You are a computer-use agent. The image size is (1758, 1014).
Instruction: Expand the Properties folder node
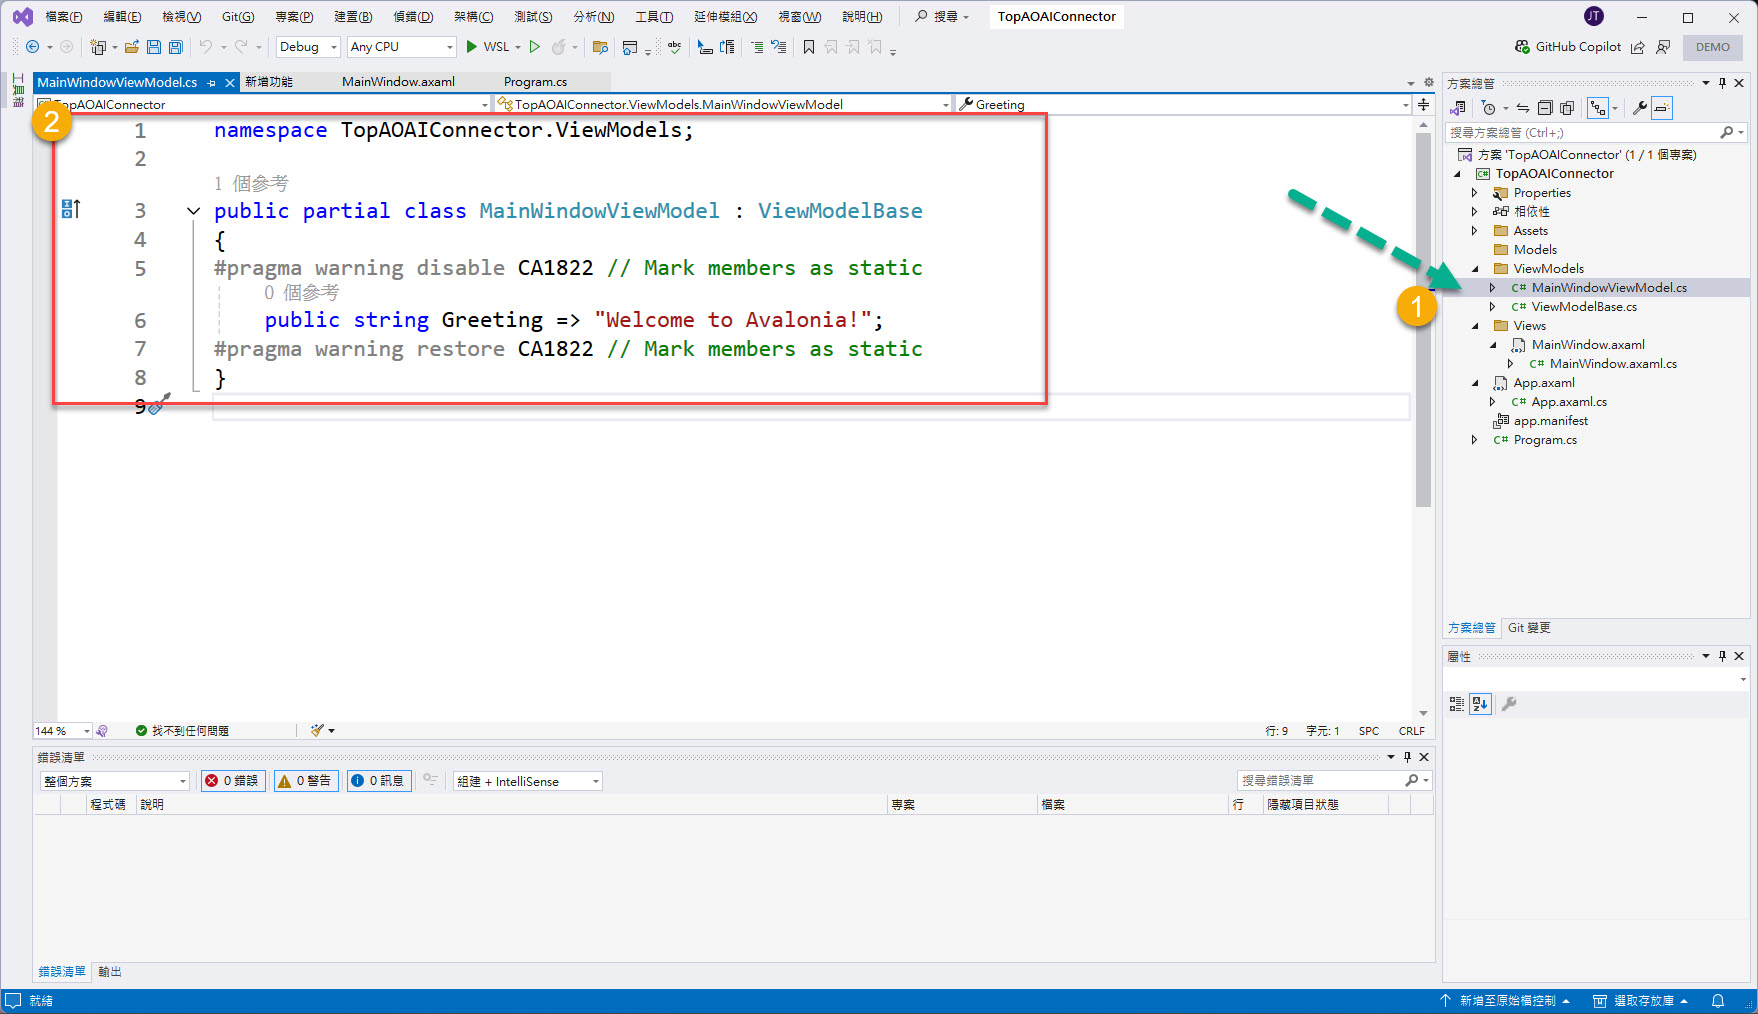click(1475, 193)
